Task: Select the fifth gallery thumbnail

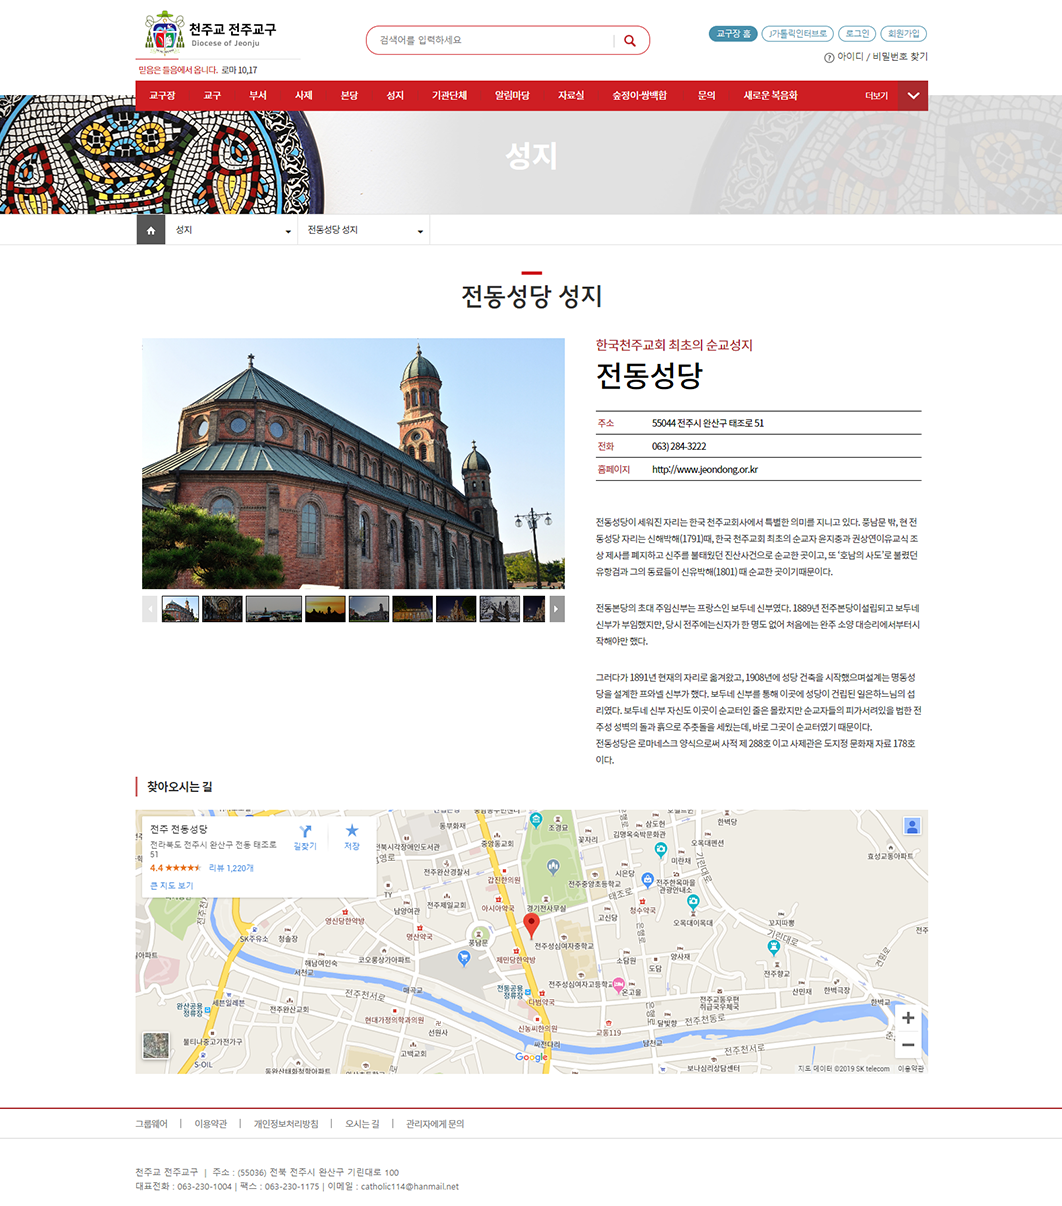Action: [369, 609]
